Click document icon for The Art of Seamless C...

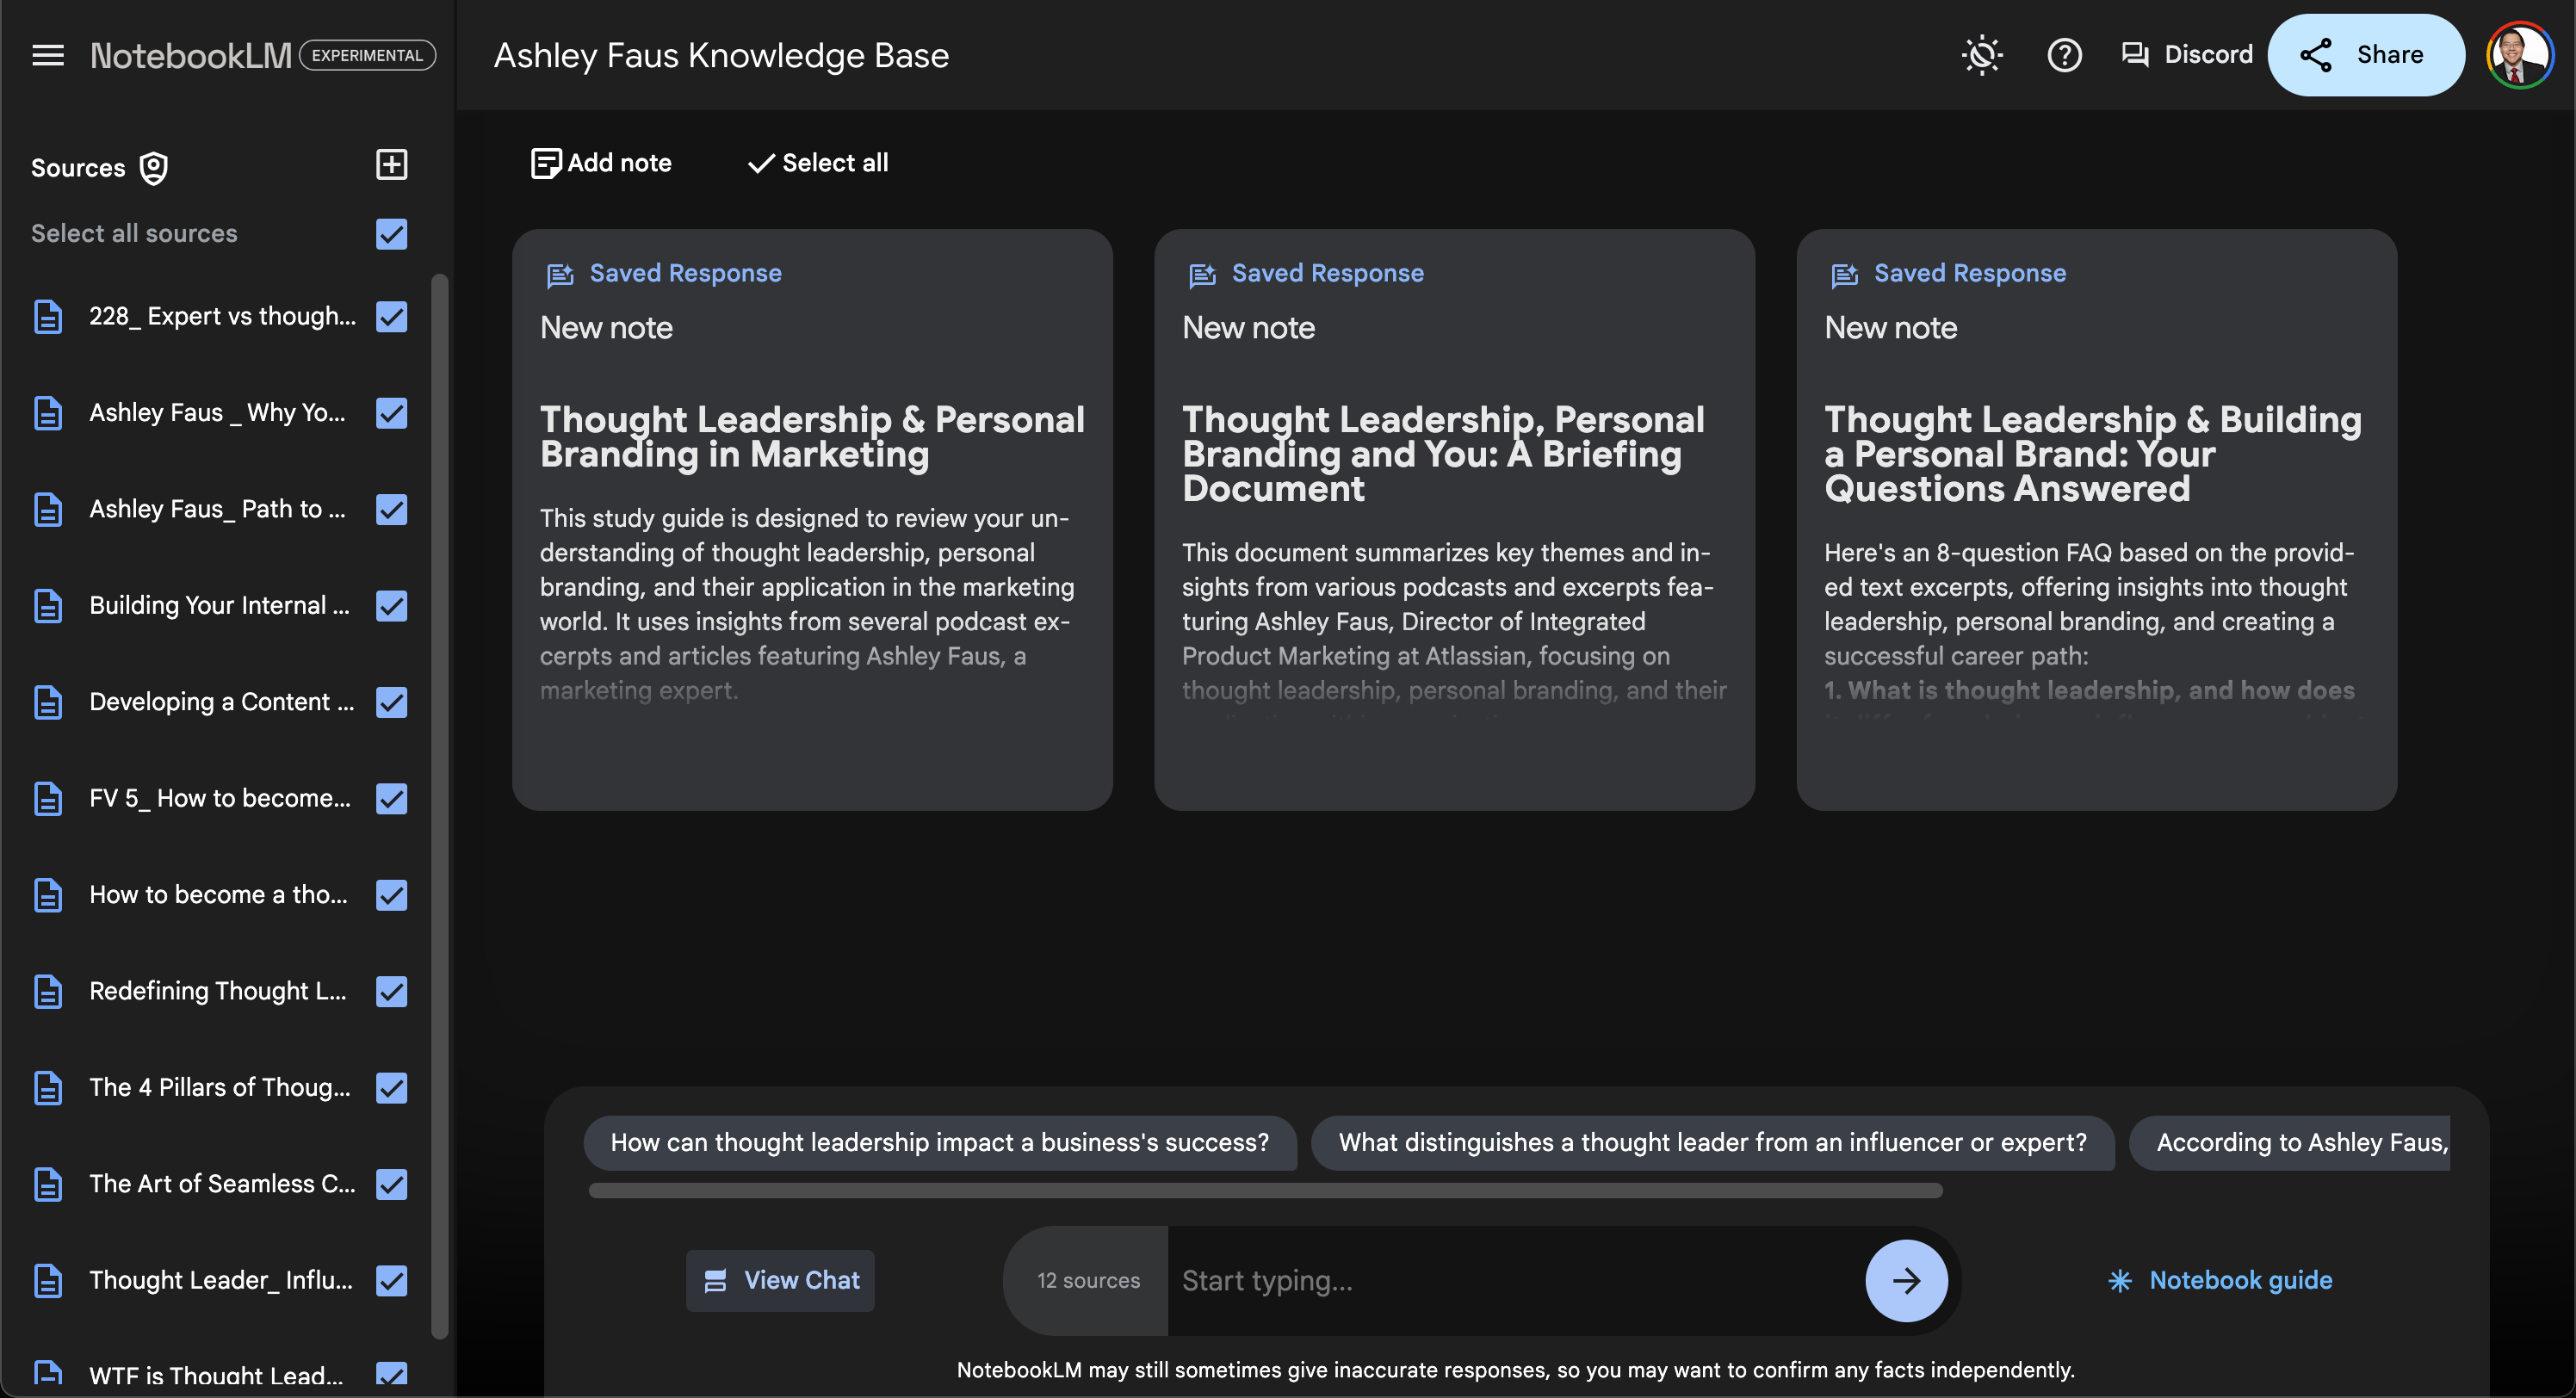coord(48,1184)
